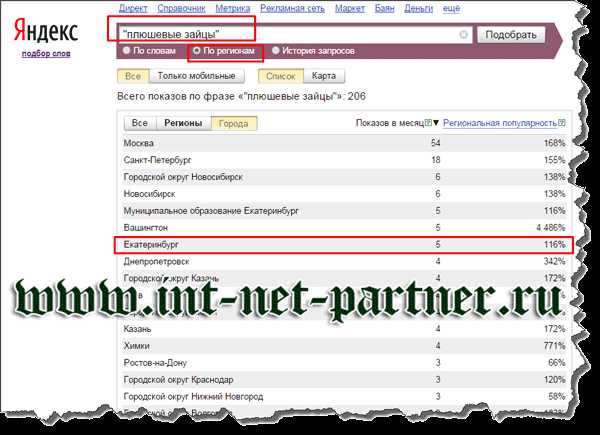Click the Подобрать button

(511, 35)
